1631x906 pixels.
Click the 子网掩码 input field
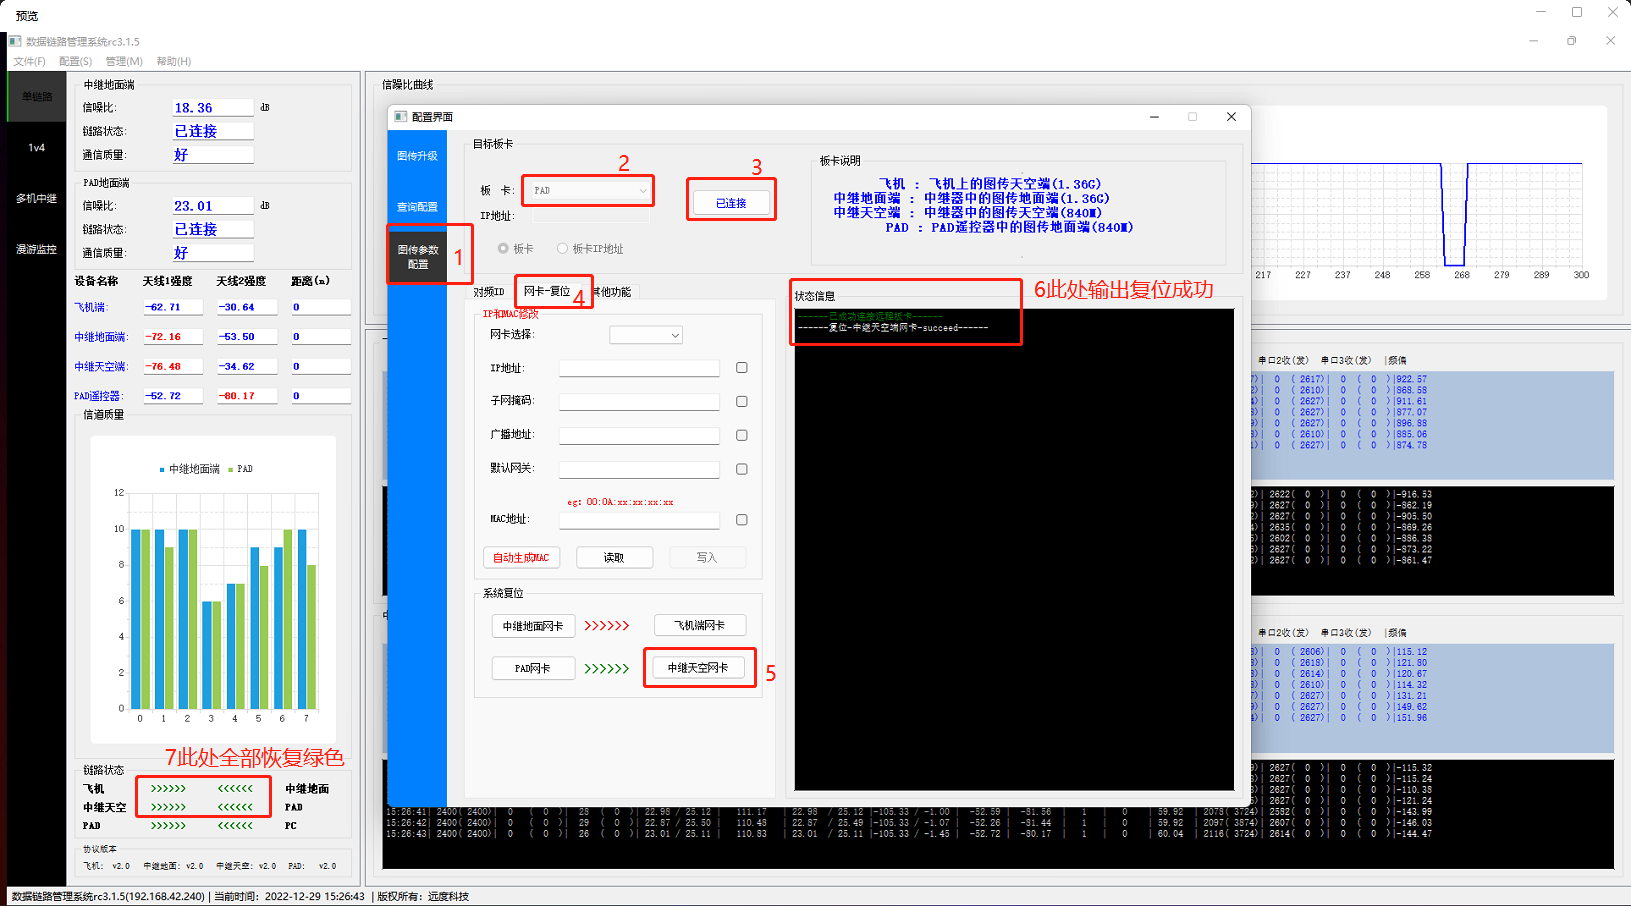[x=639, y=402]
